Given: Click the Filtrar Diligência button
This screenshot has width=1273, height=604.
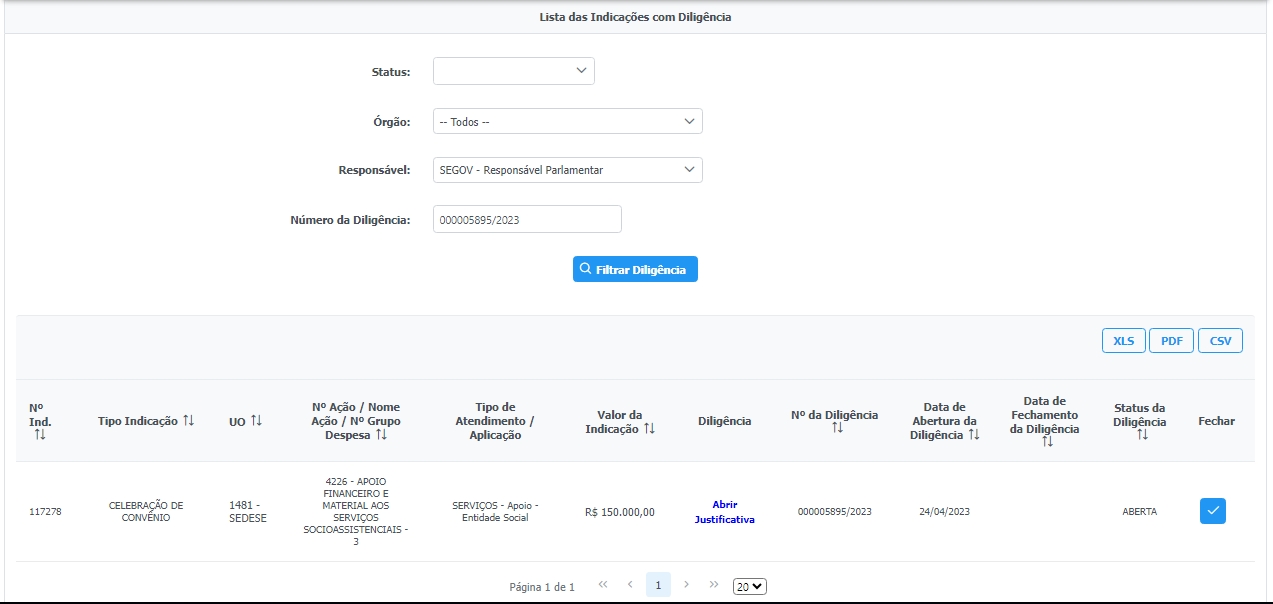Looking at the screenshot, I should [635, 269].
